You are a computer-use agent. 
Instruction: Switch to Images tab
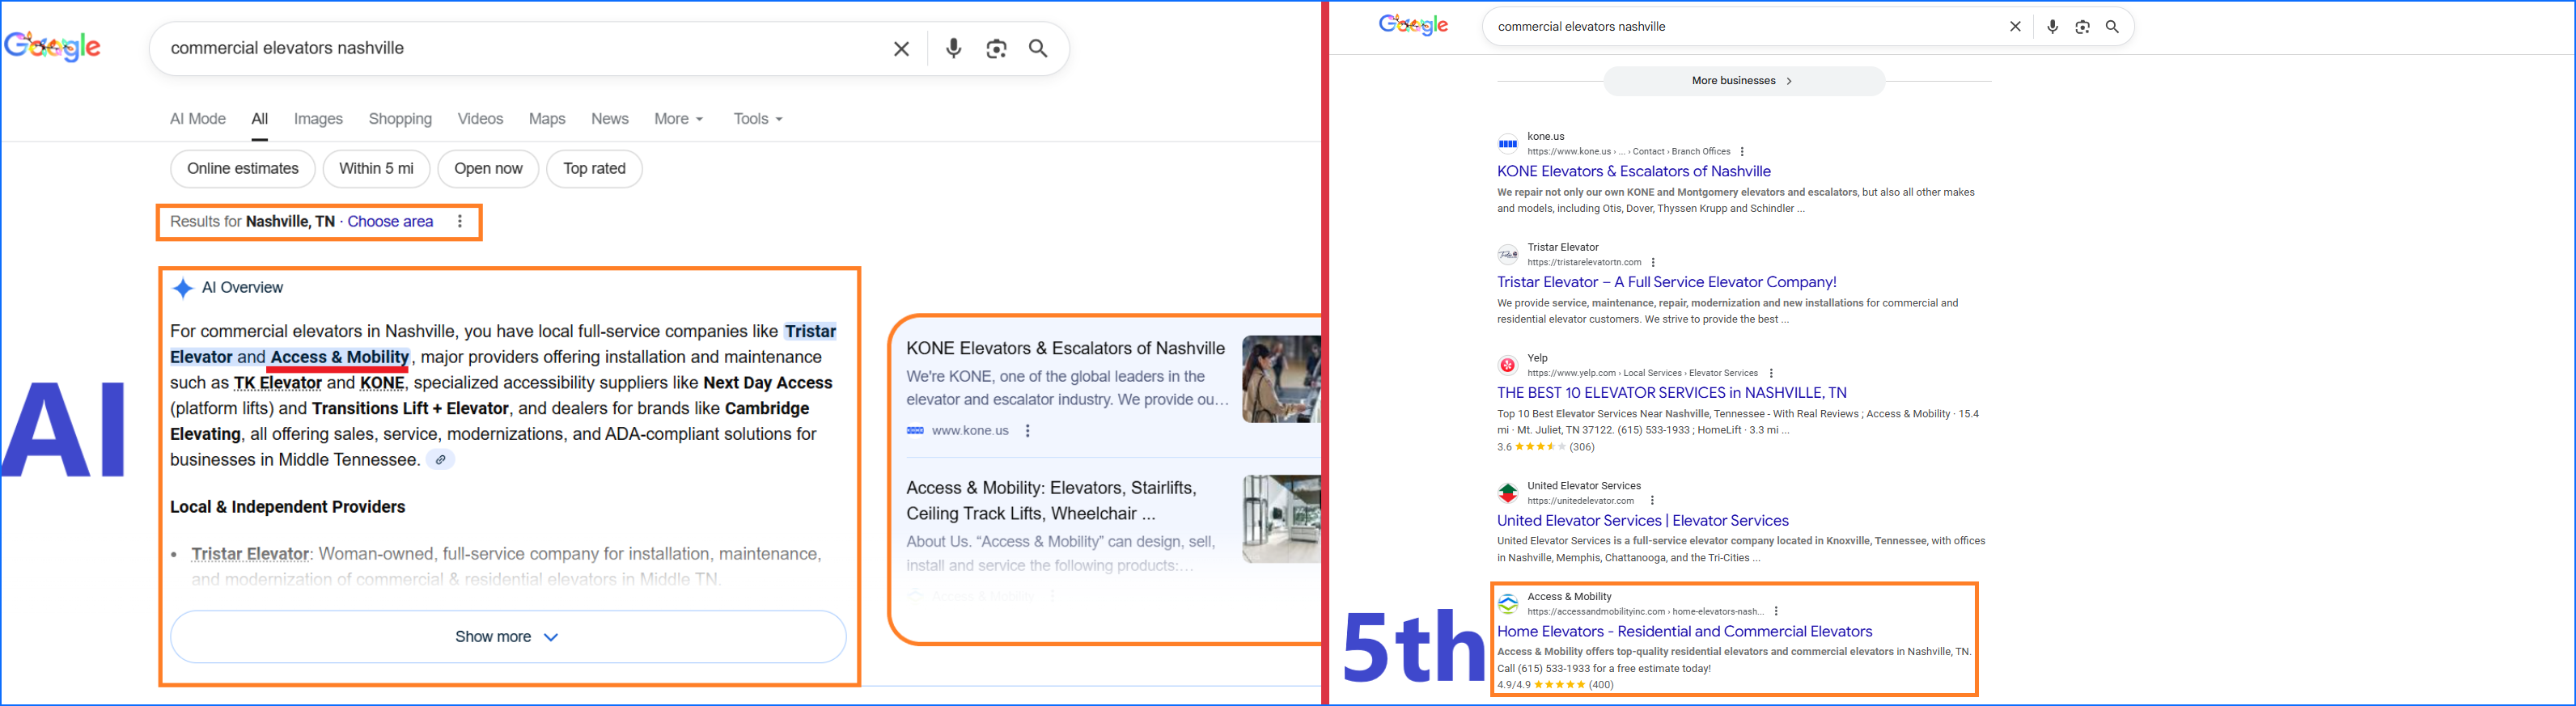318,119
